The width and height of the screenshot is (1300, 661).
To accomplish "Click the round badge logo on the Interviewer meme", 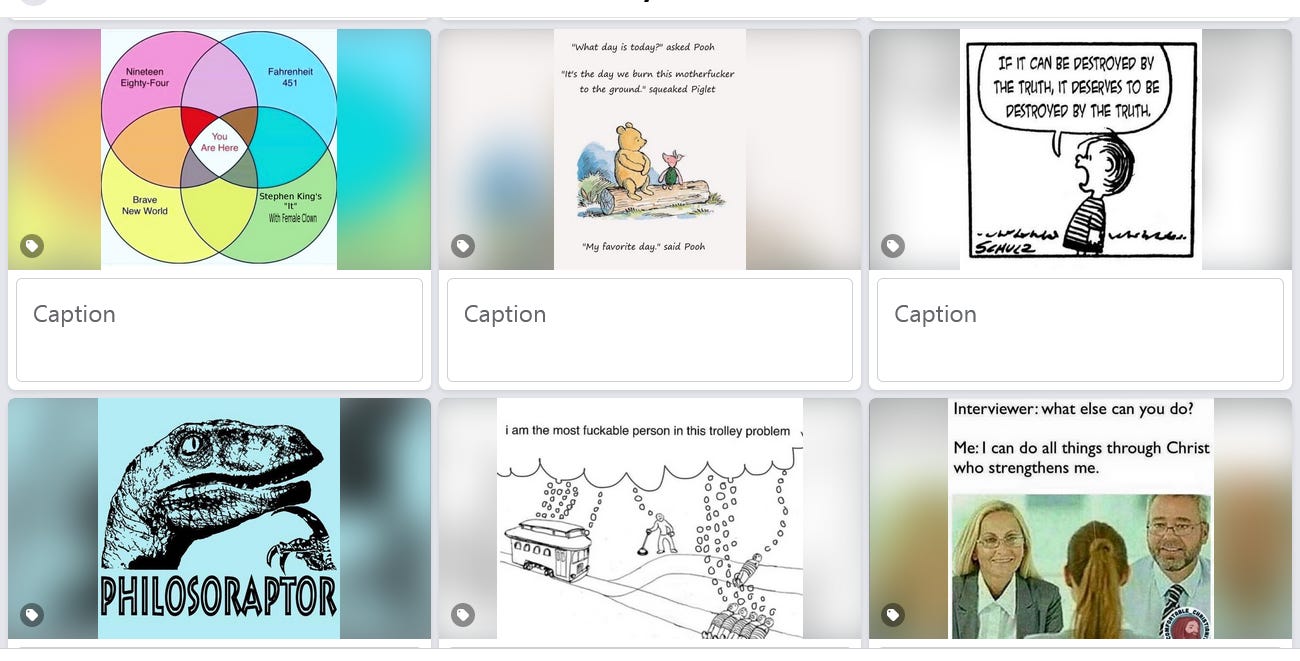I will (1186, 620).
